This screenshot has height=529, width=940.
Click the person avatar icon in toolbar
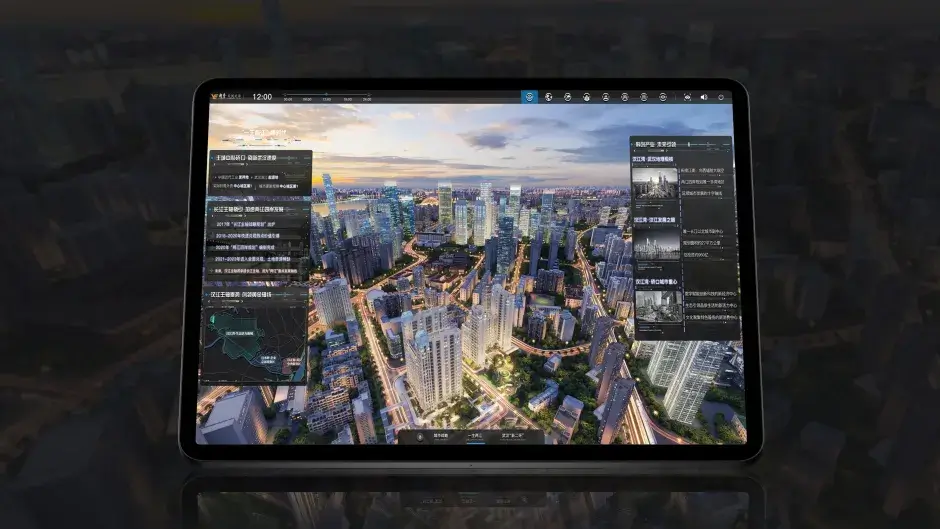[x=605, y=97]
